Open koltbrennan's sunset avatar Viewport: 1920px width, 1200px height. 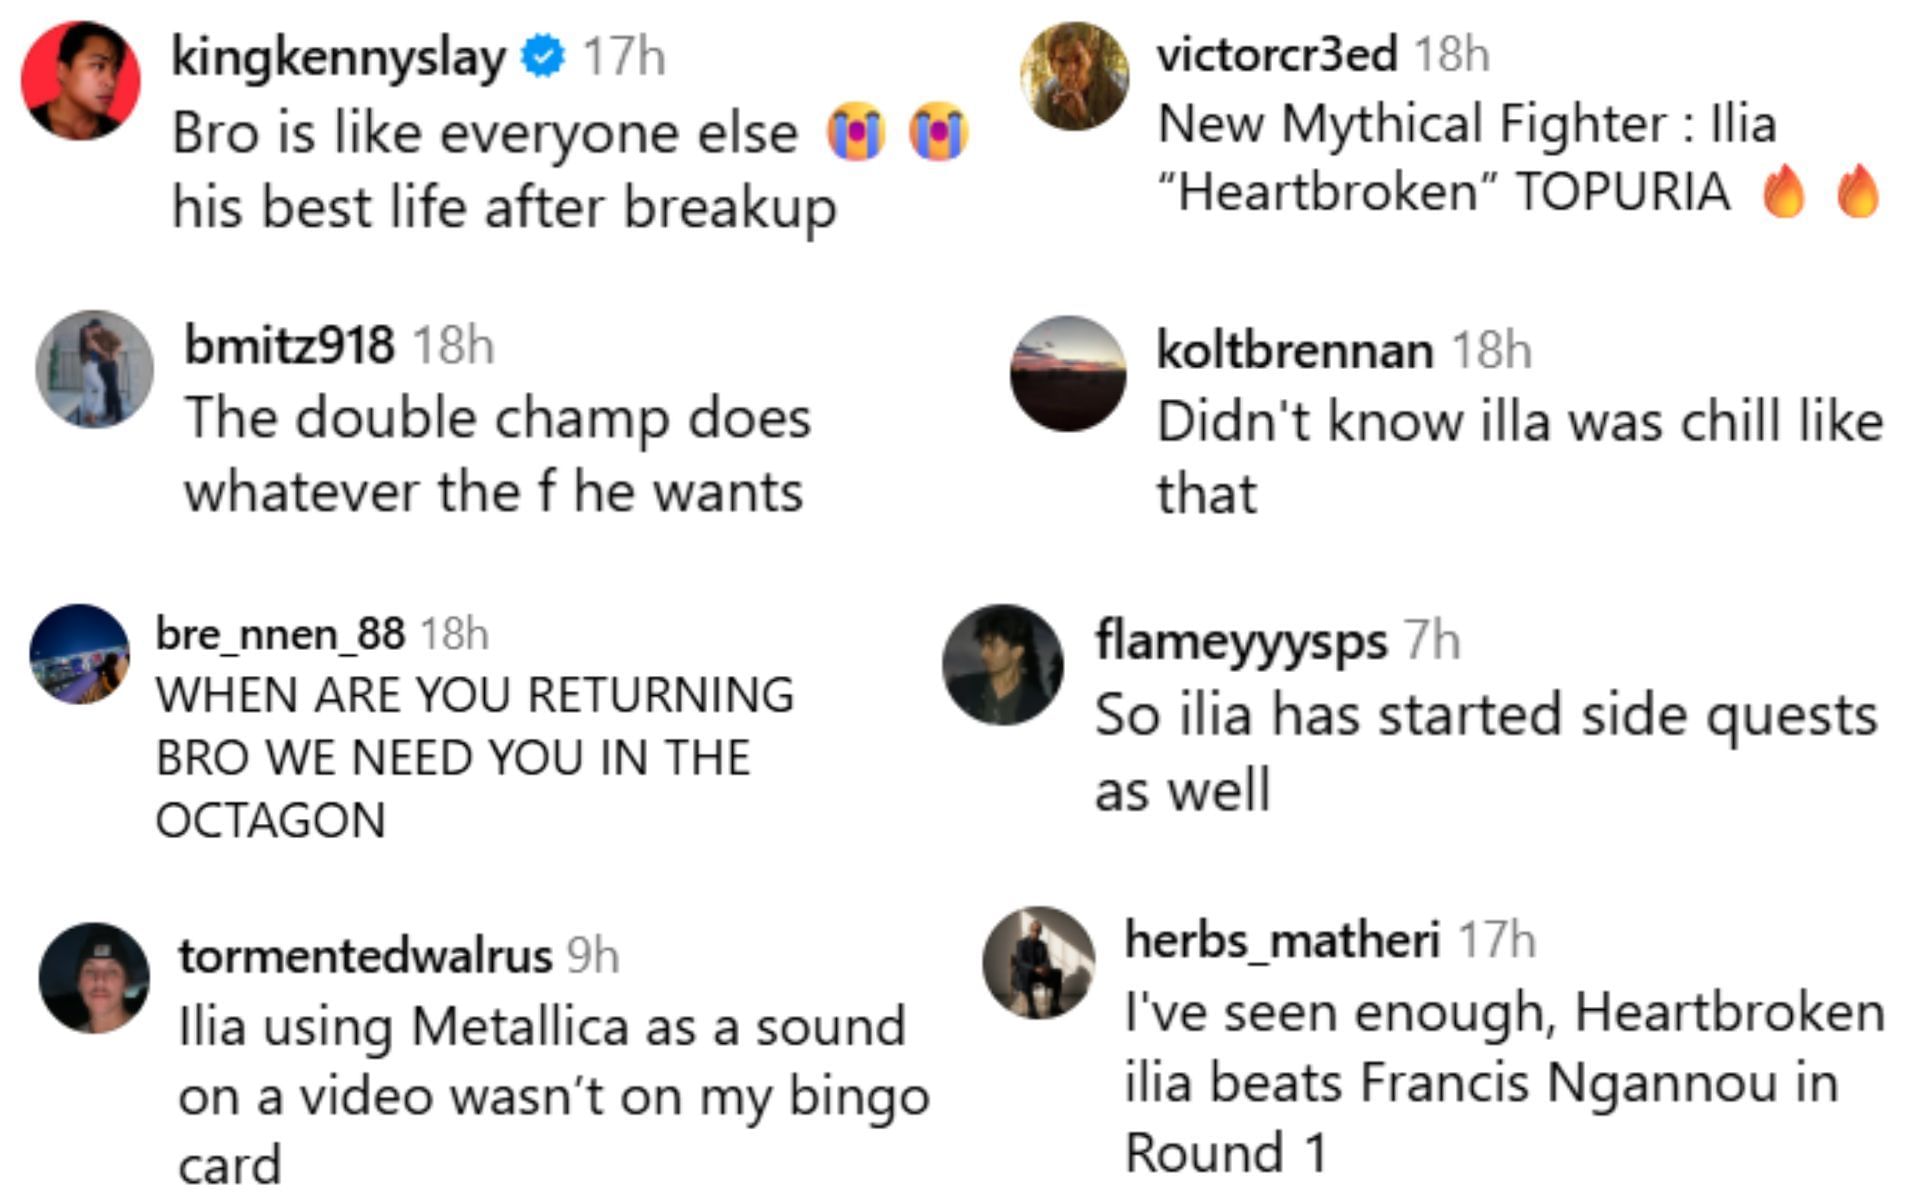[x=1068, y=374]
